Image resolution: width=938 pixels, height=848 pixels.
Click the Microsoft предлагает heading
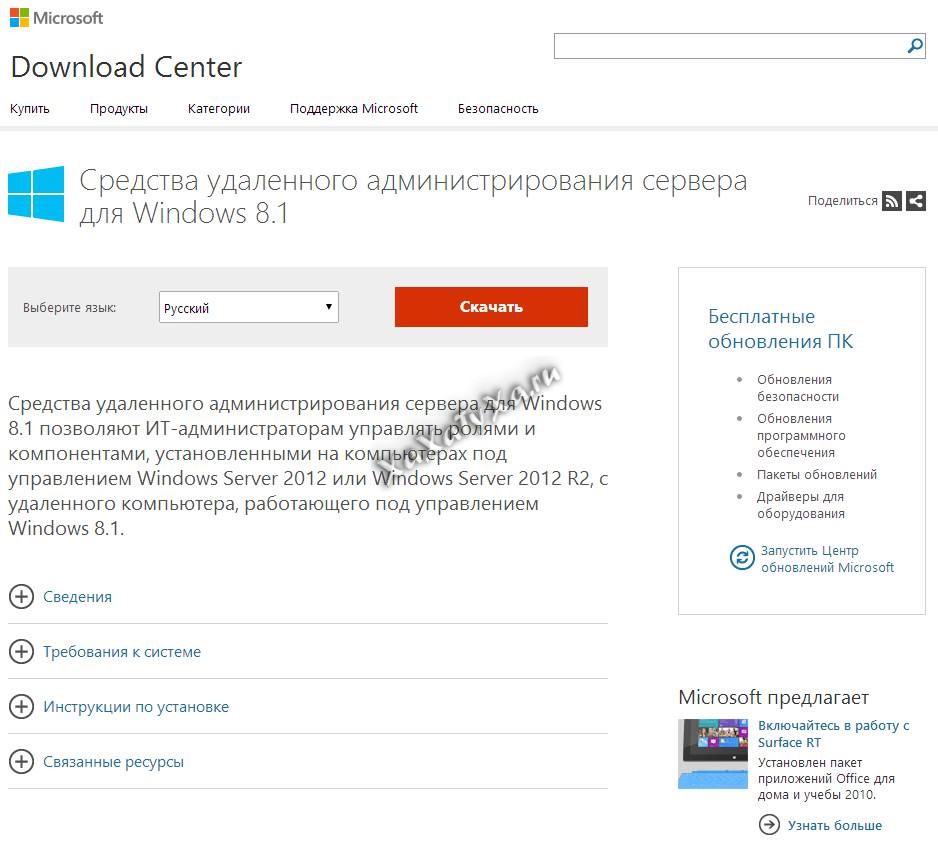pyautogui.click(x=773, y=697)
